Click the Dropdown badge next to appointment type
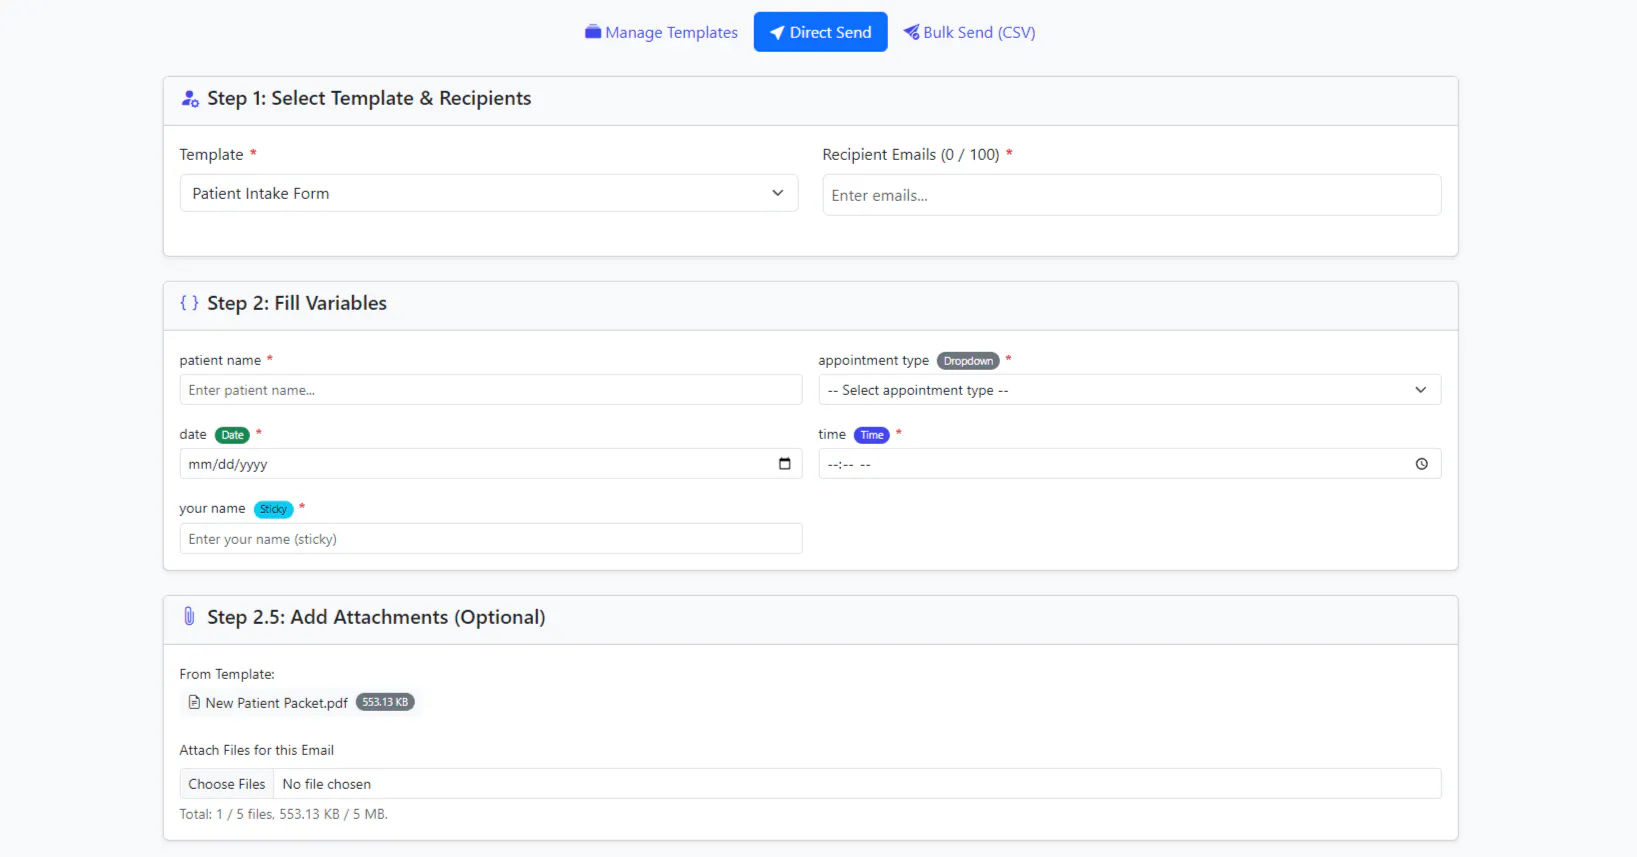 [x=968, y=361]
